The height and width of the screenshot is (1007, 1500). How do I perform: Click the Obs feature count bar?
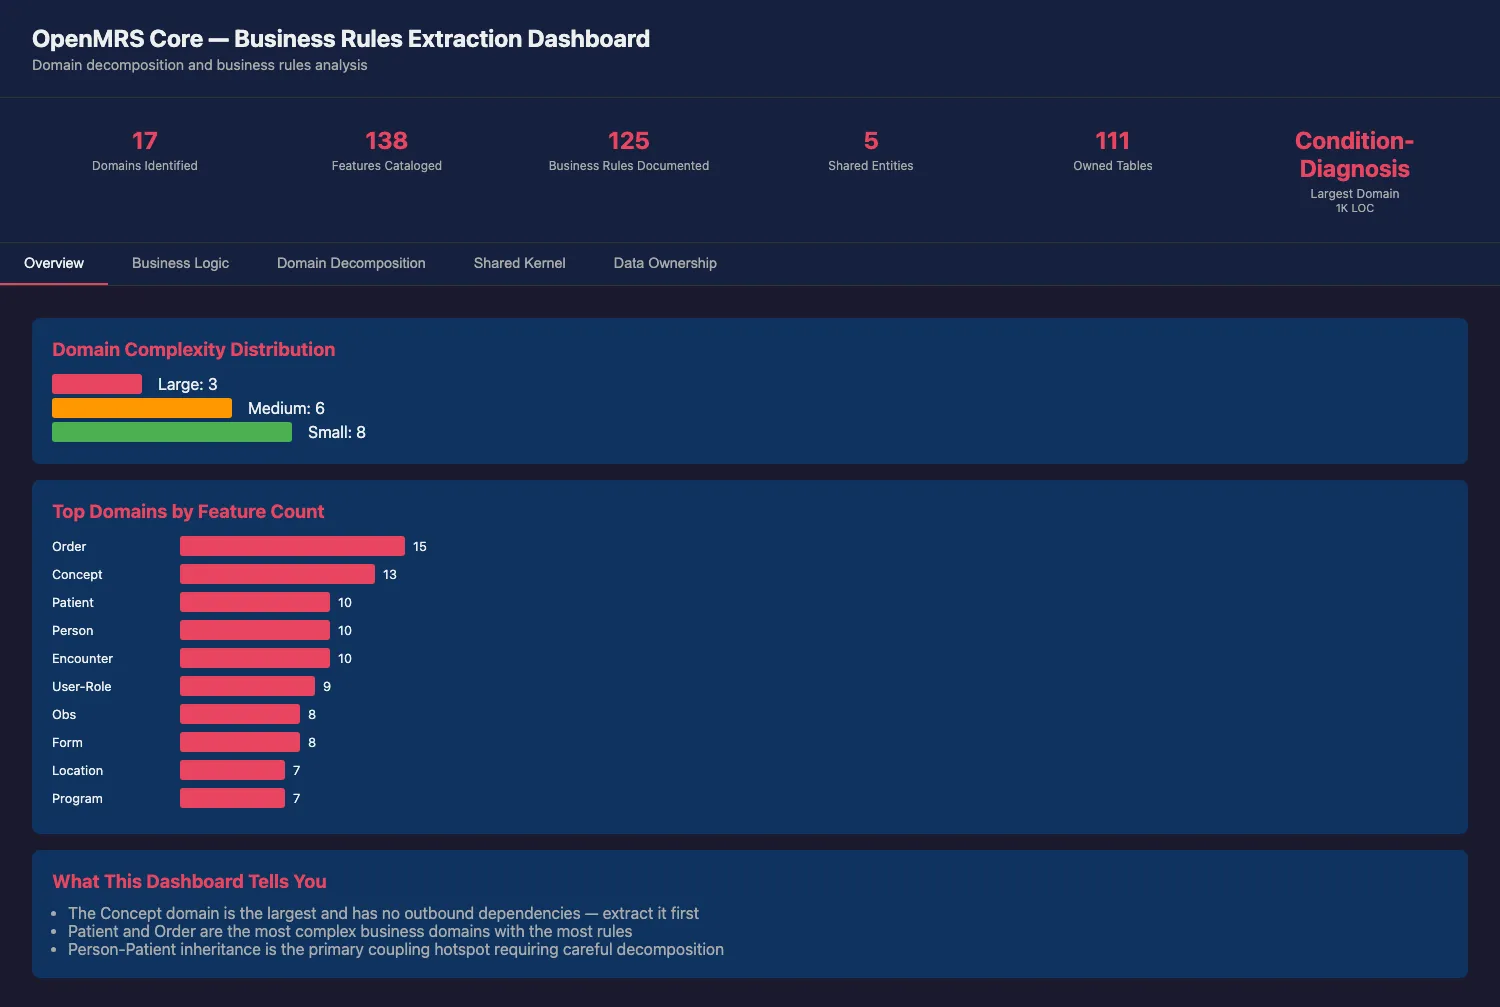pyautogui.click(x=240, y=714)
